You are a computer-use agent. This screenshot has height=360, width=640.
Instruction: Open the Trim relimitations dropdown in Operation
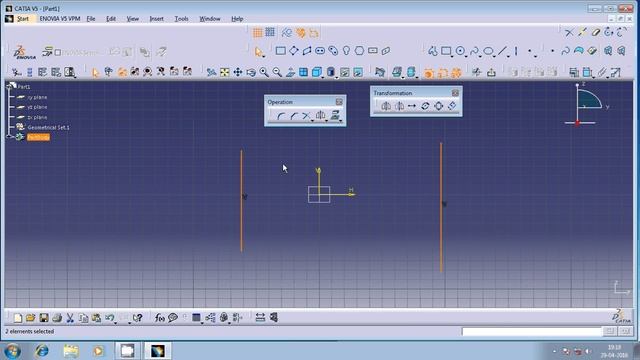[x=312, y=121]
